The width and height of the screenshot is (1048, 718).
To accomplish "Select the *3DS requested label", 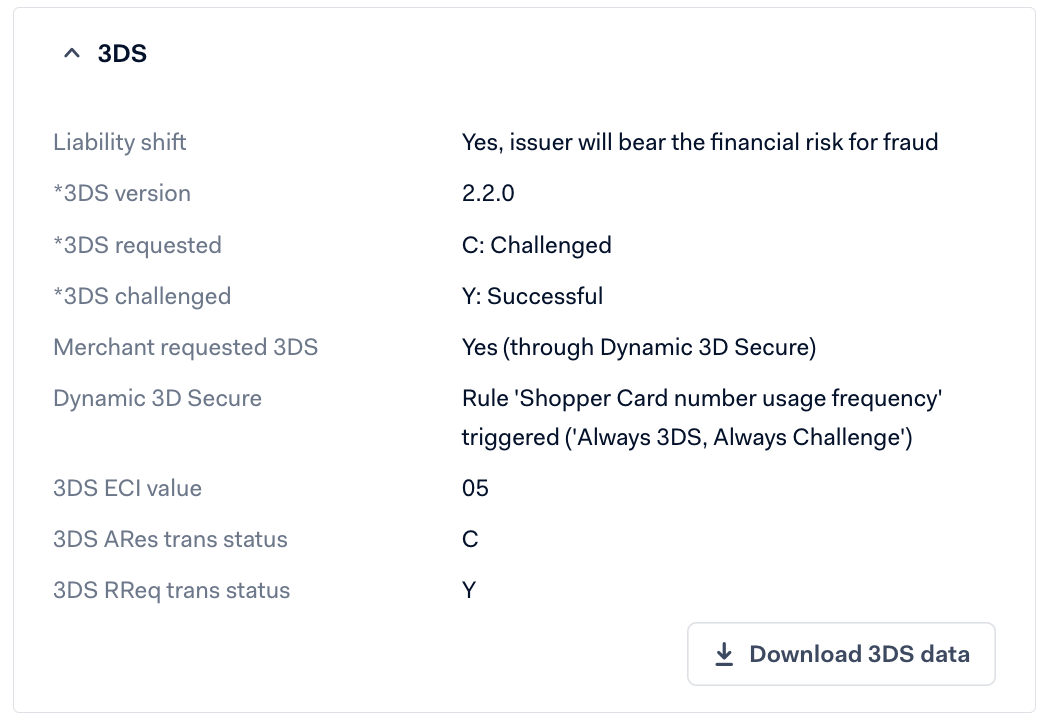I will [137, 245].
